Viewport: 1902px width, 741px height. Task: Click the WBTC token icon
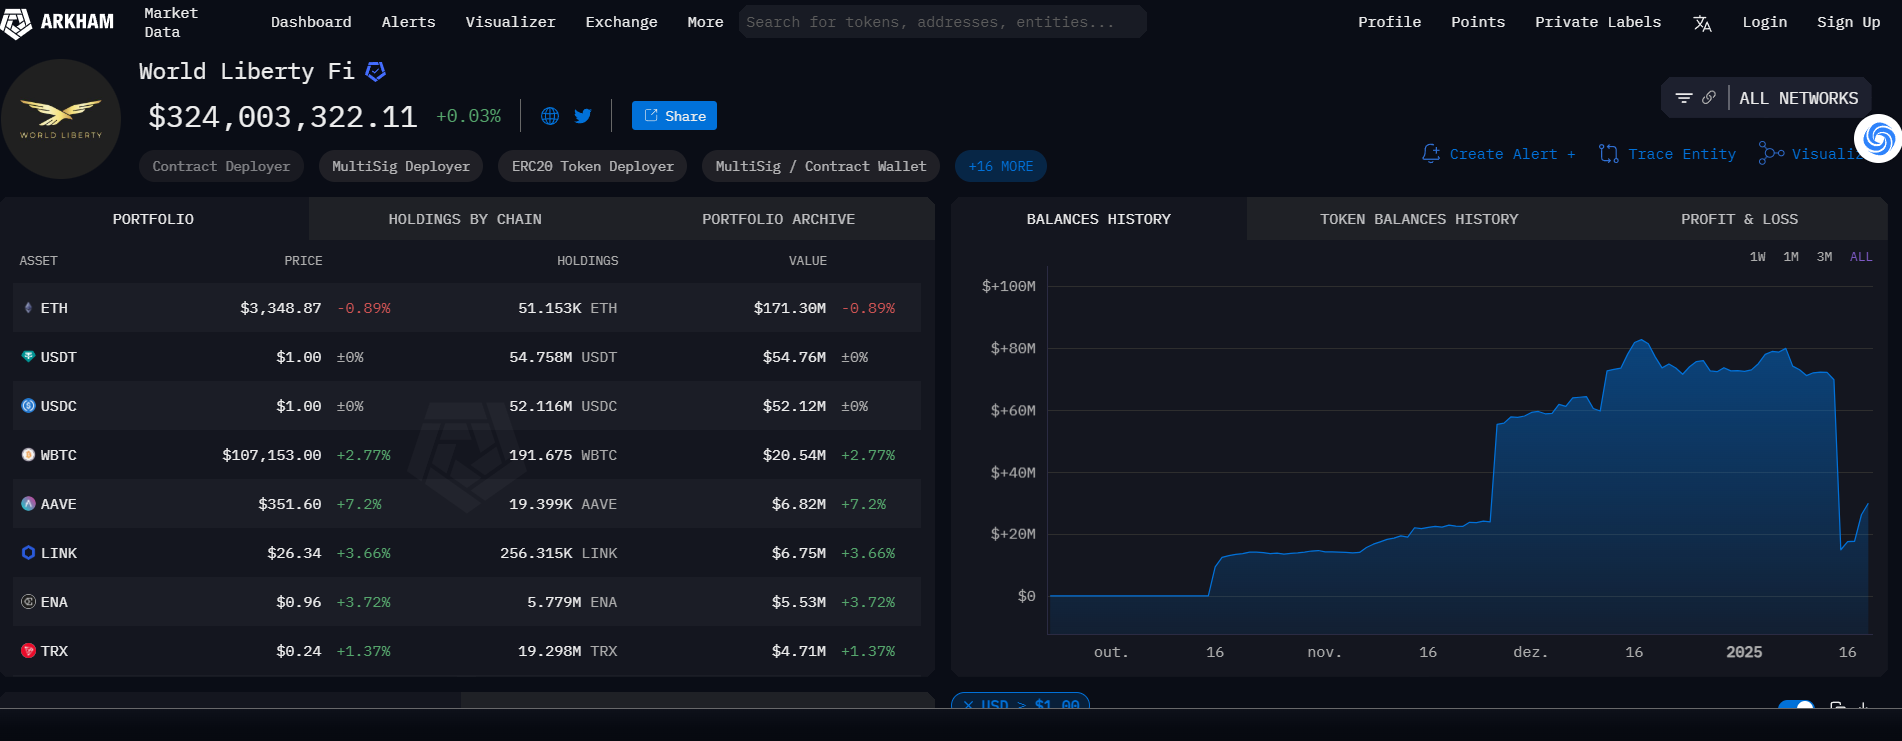28,455
